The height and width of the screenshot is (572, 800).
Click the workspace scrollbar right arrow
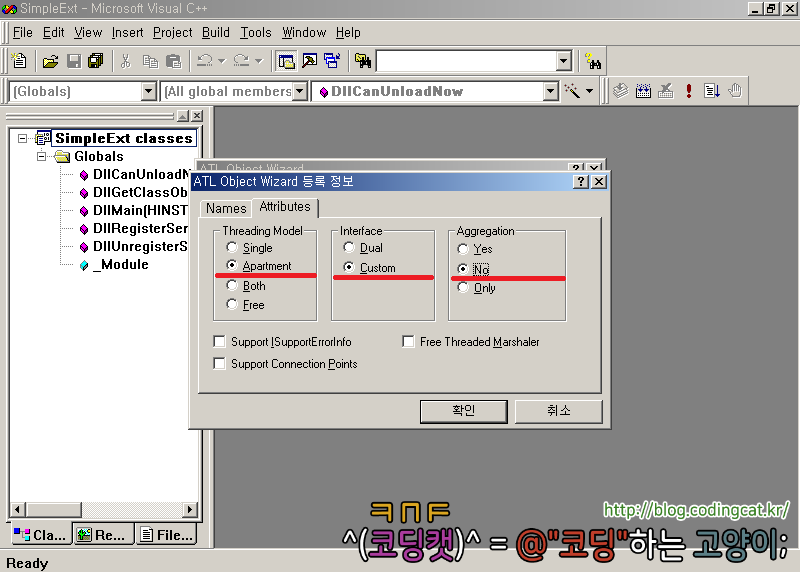190,509
